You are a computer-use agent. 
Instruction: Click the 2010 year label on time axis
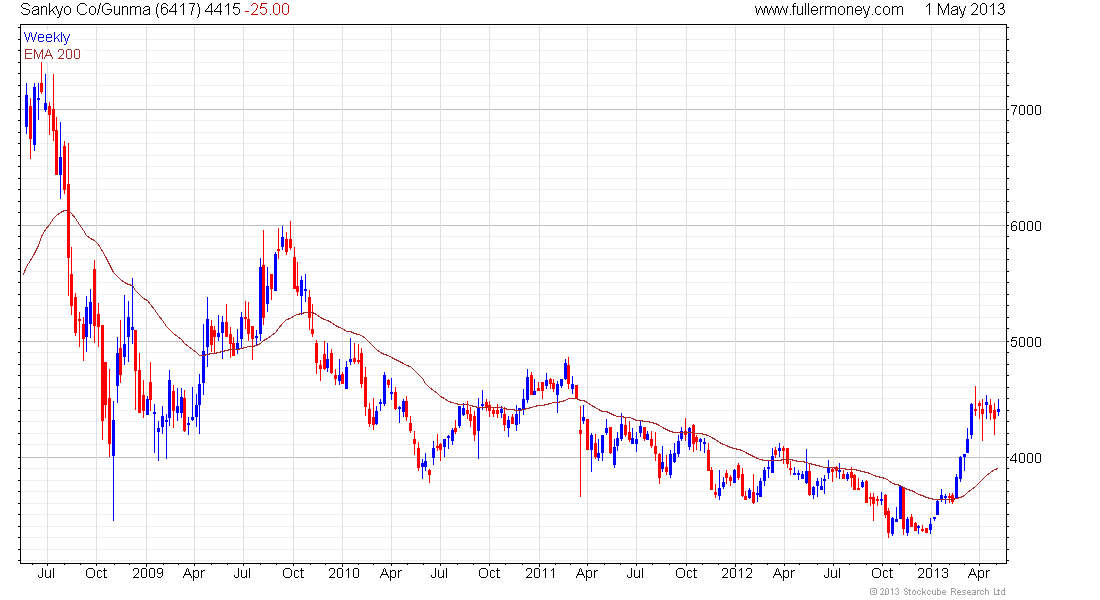point(344,573)
